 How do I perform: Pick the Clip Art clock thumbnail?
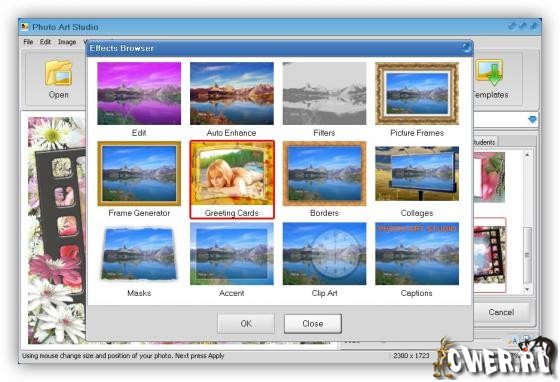click(x=324, y=254)
